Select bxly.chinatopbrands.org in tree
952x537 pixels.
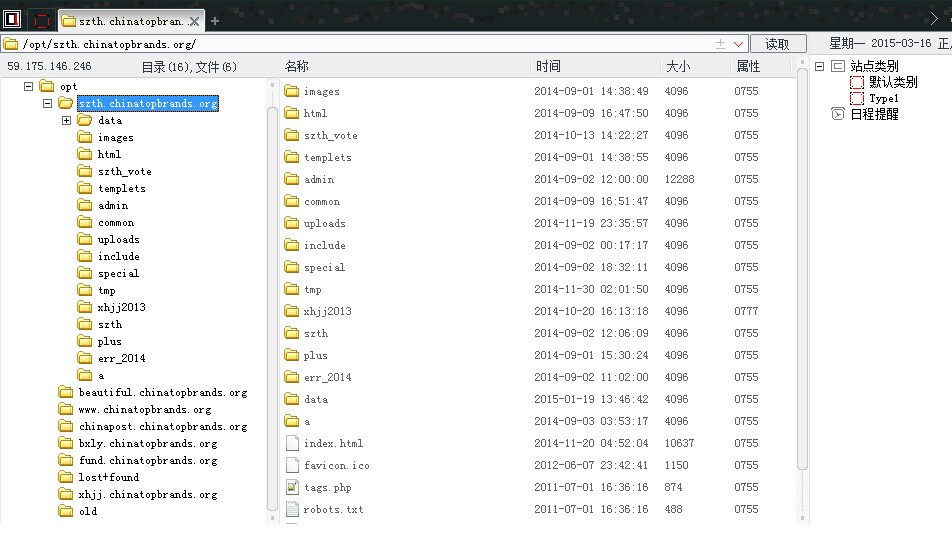pyautogui.click(x=148, y=443)
